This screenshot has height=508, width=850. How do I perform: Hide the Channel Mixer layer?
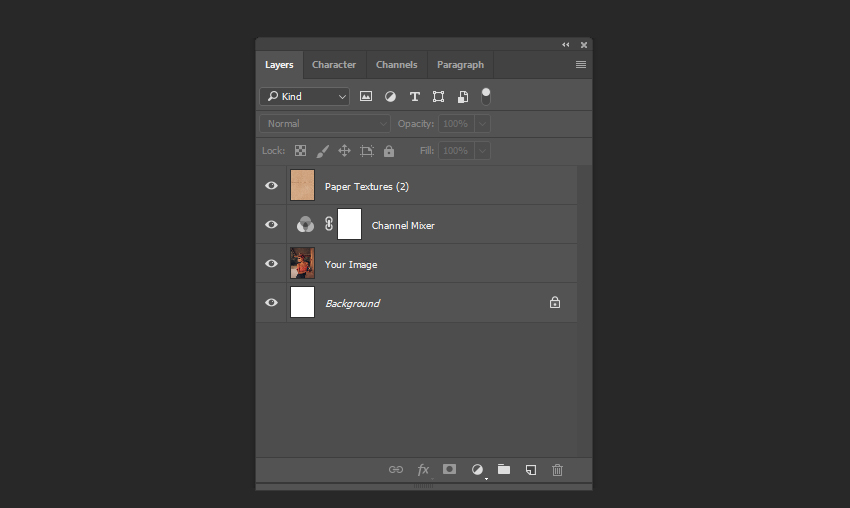coord(272,224)
